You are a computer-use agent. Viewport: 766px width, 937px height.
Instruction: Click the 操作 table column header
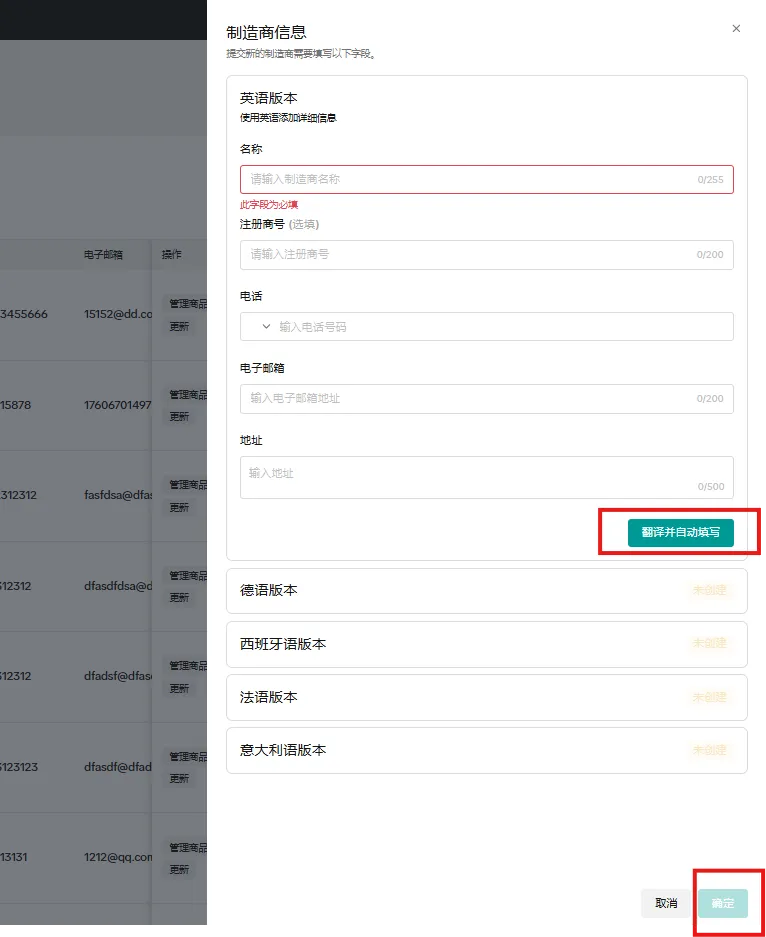(171, 255)
